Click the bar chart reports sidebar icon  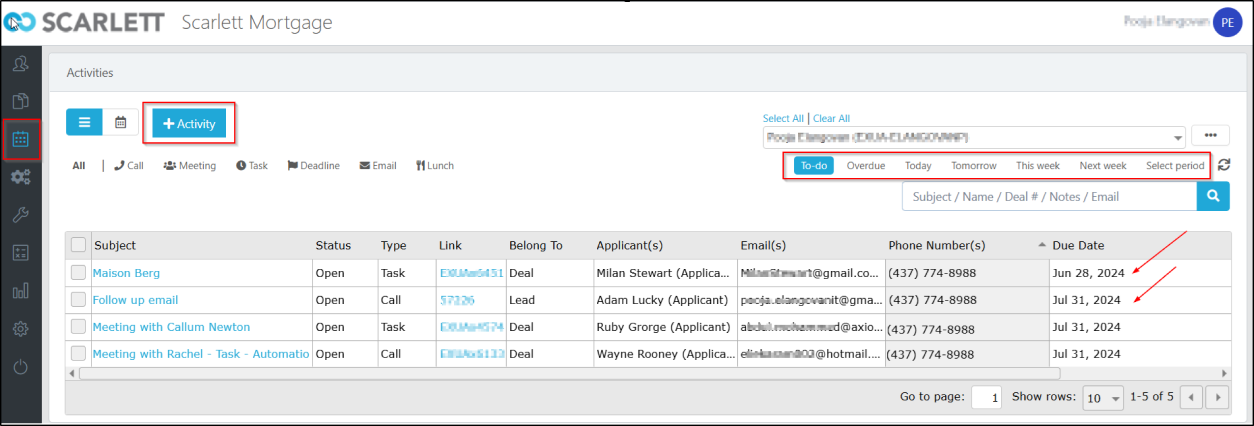[x=20, y=291]
